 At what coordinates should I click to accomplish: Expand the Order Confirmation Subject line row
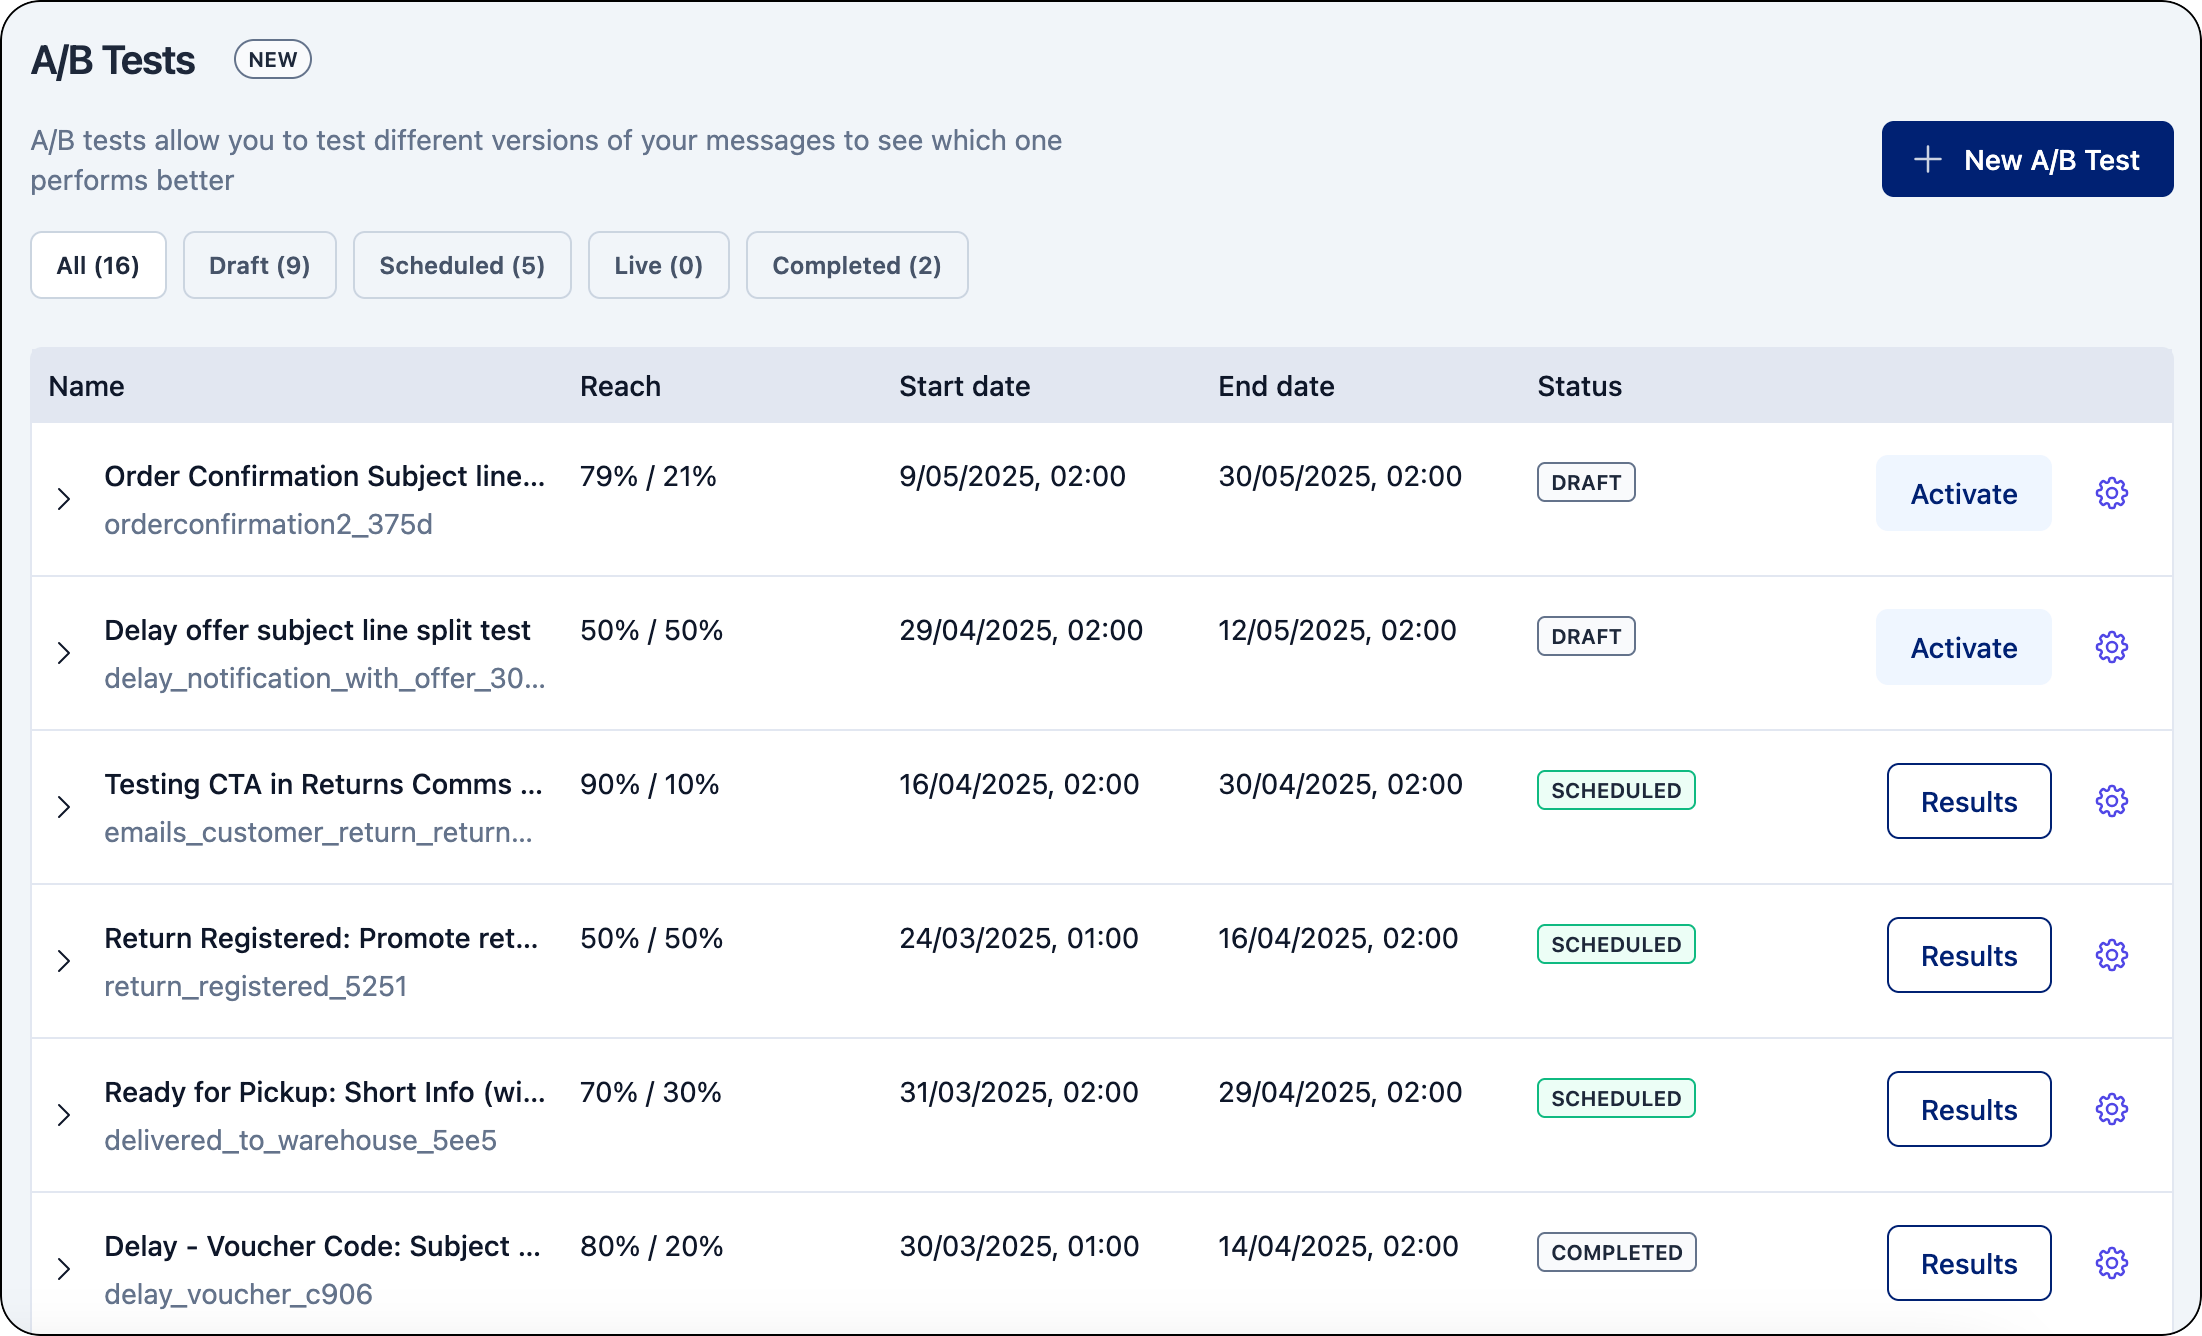tap(64, 497)
